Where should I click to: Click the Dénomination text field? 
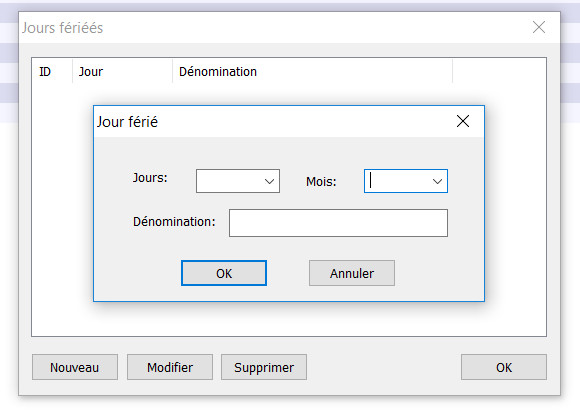tap(338, 223)
